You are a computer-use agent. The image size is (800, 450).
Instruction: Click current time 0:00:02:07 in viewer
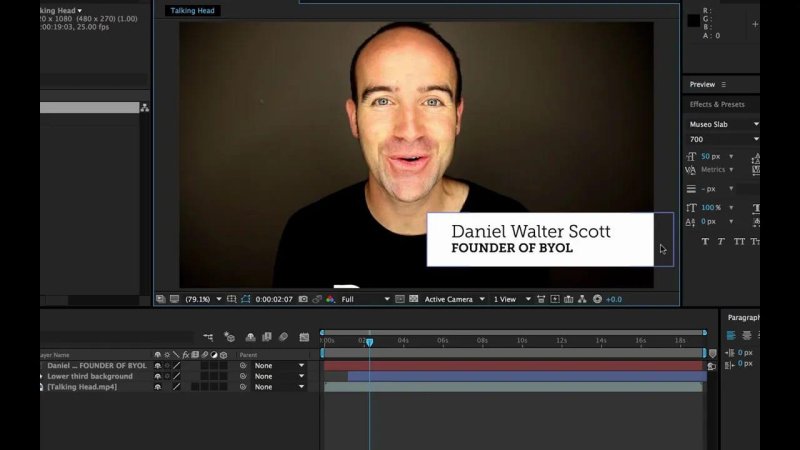click(x=274, y=299)
